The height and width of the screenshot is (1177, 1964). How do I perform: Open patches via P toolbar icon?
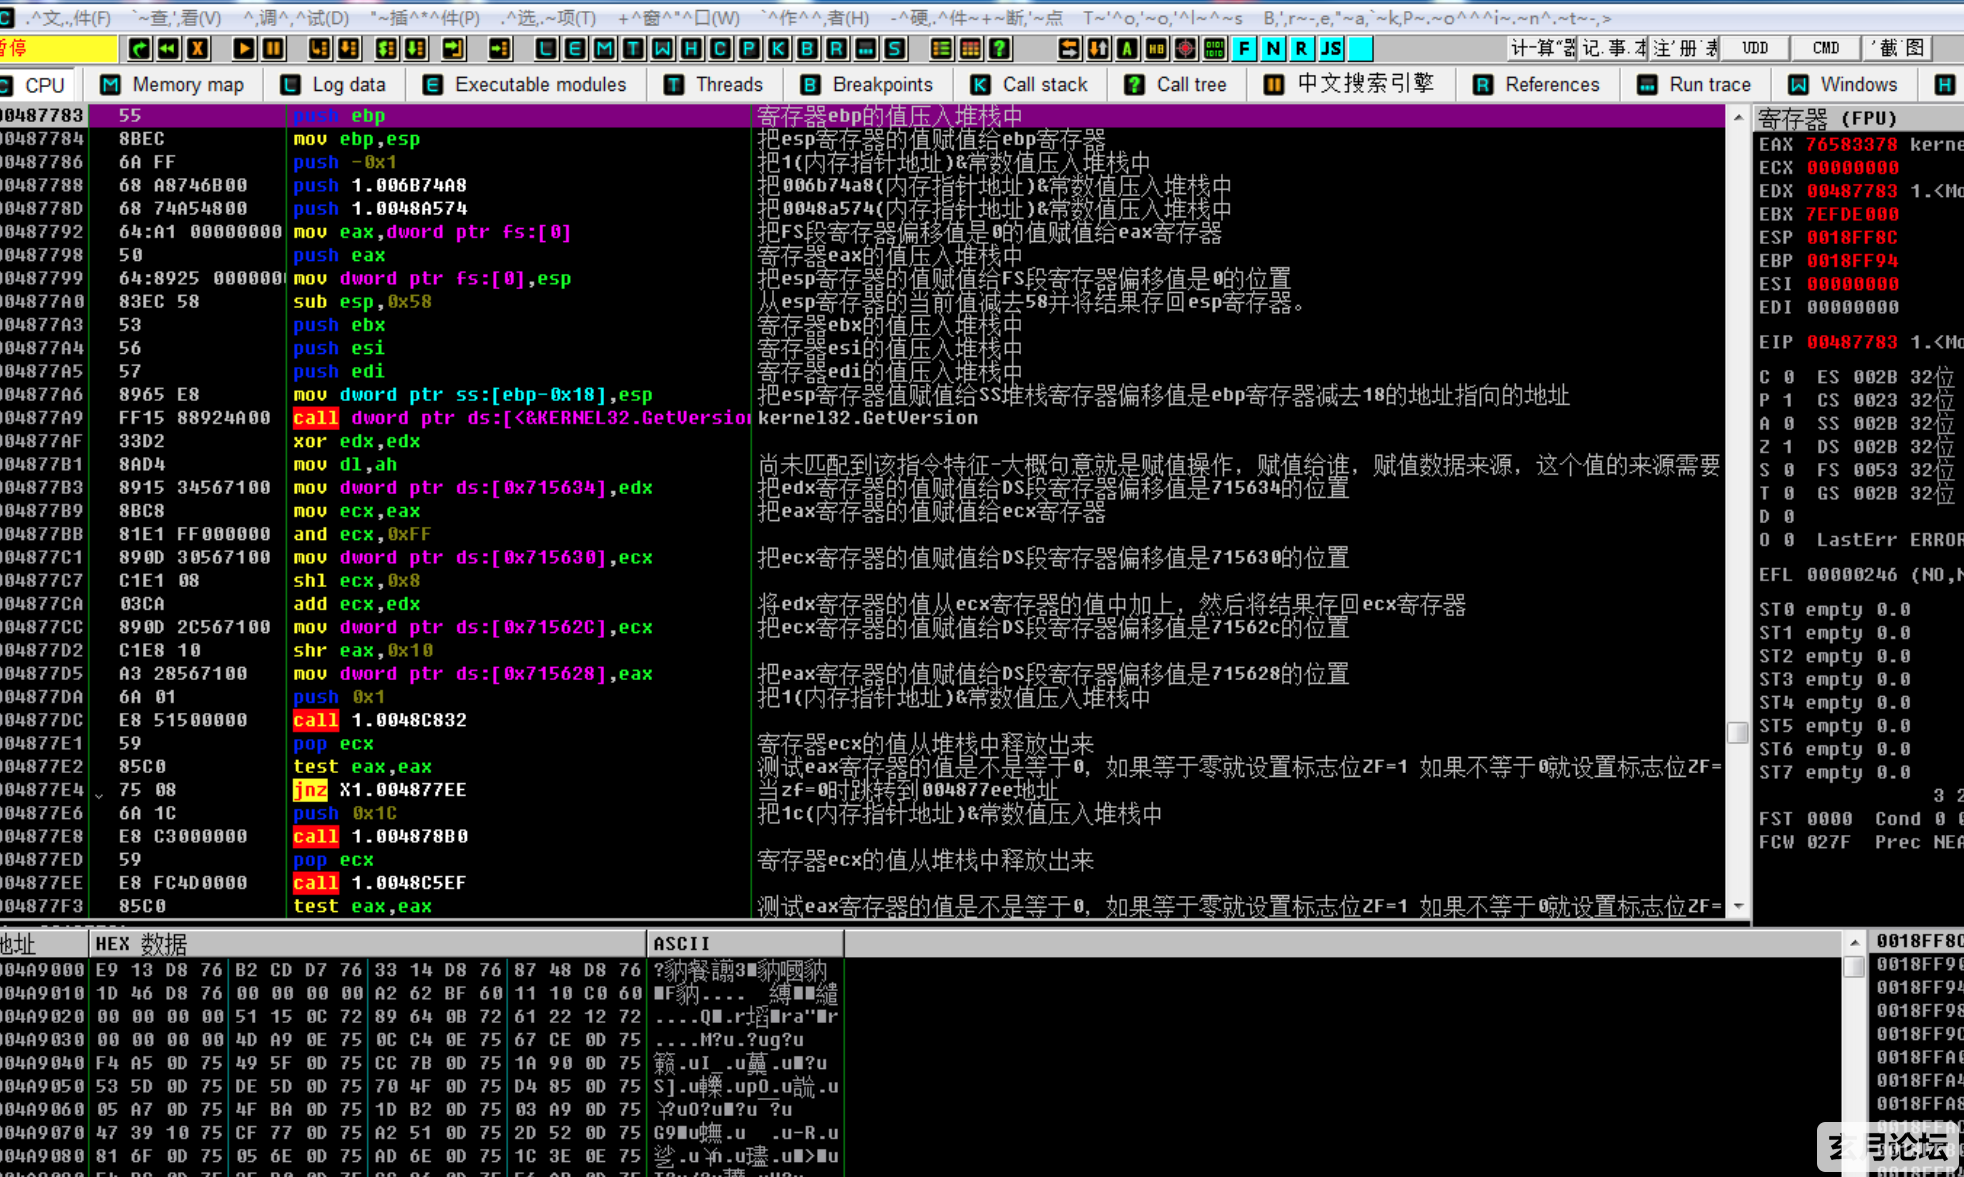click(749, 48)
